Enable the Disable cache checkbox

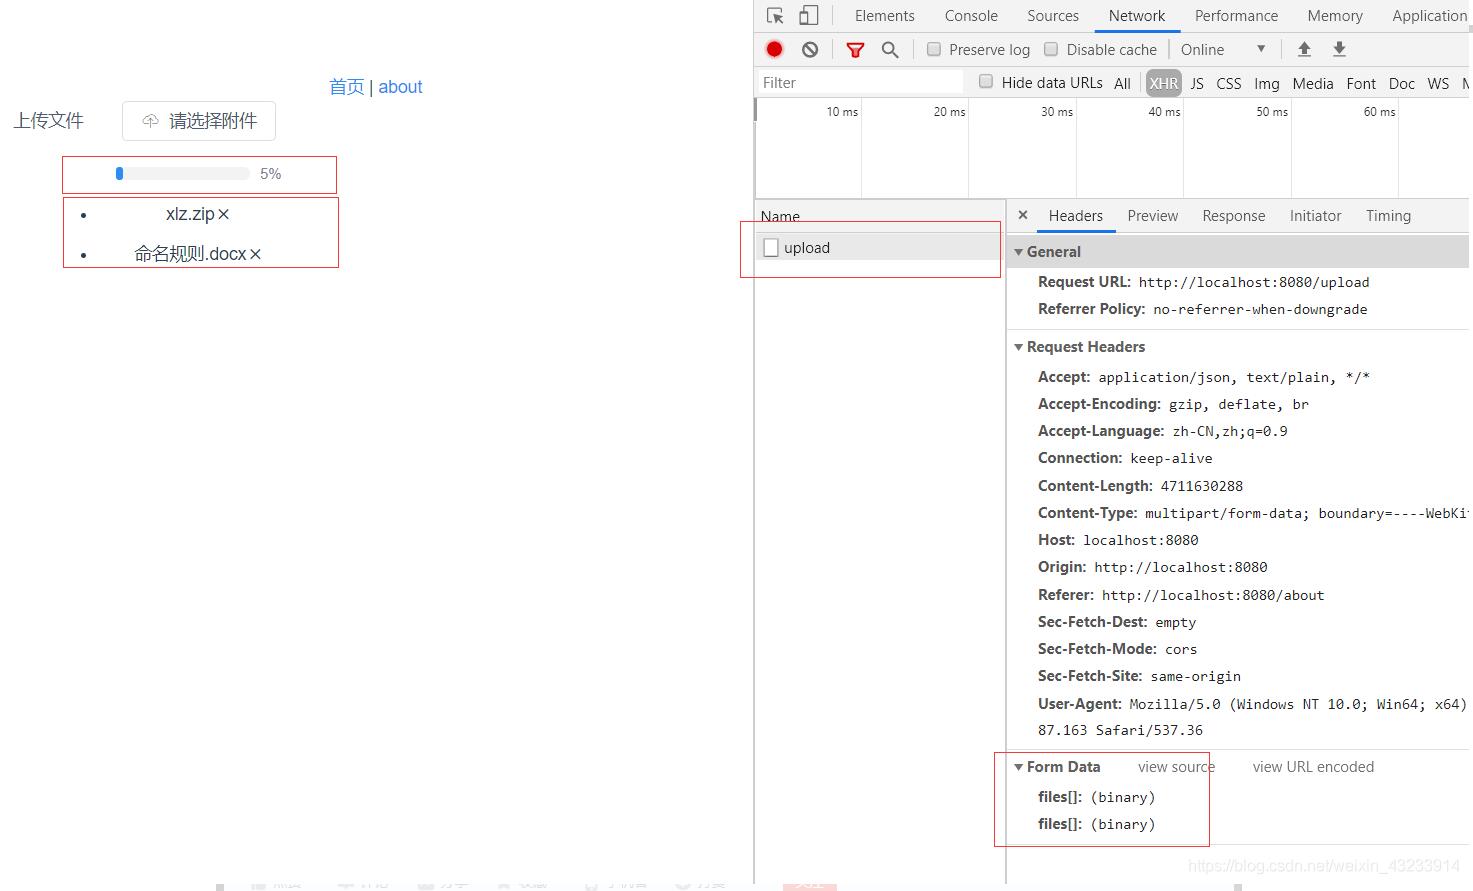tap(1051, 49)
